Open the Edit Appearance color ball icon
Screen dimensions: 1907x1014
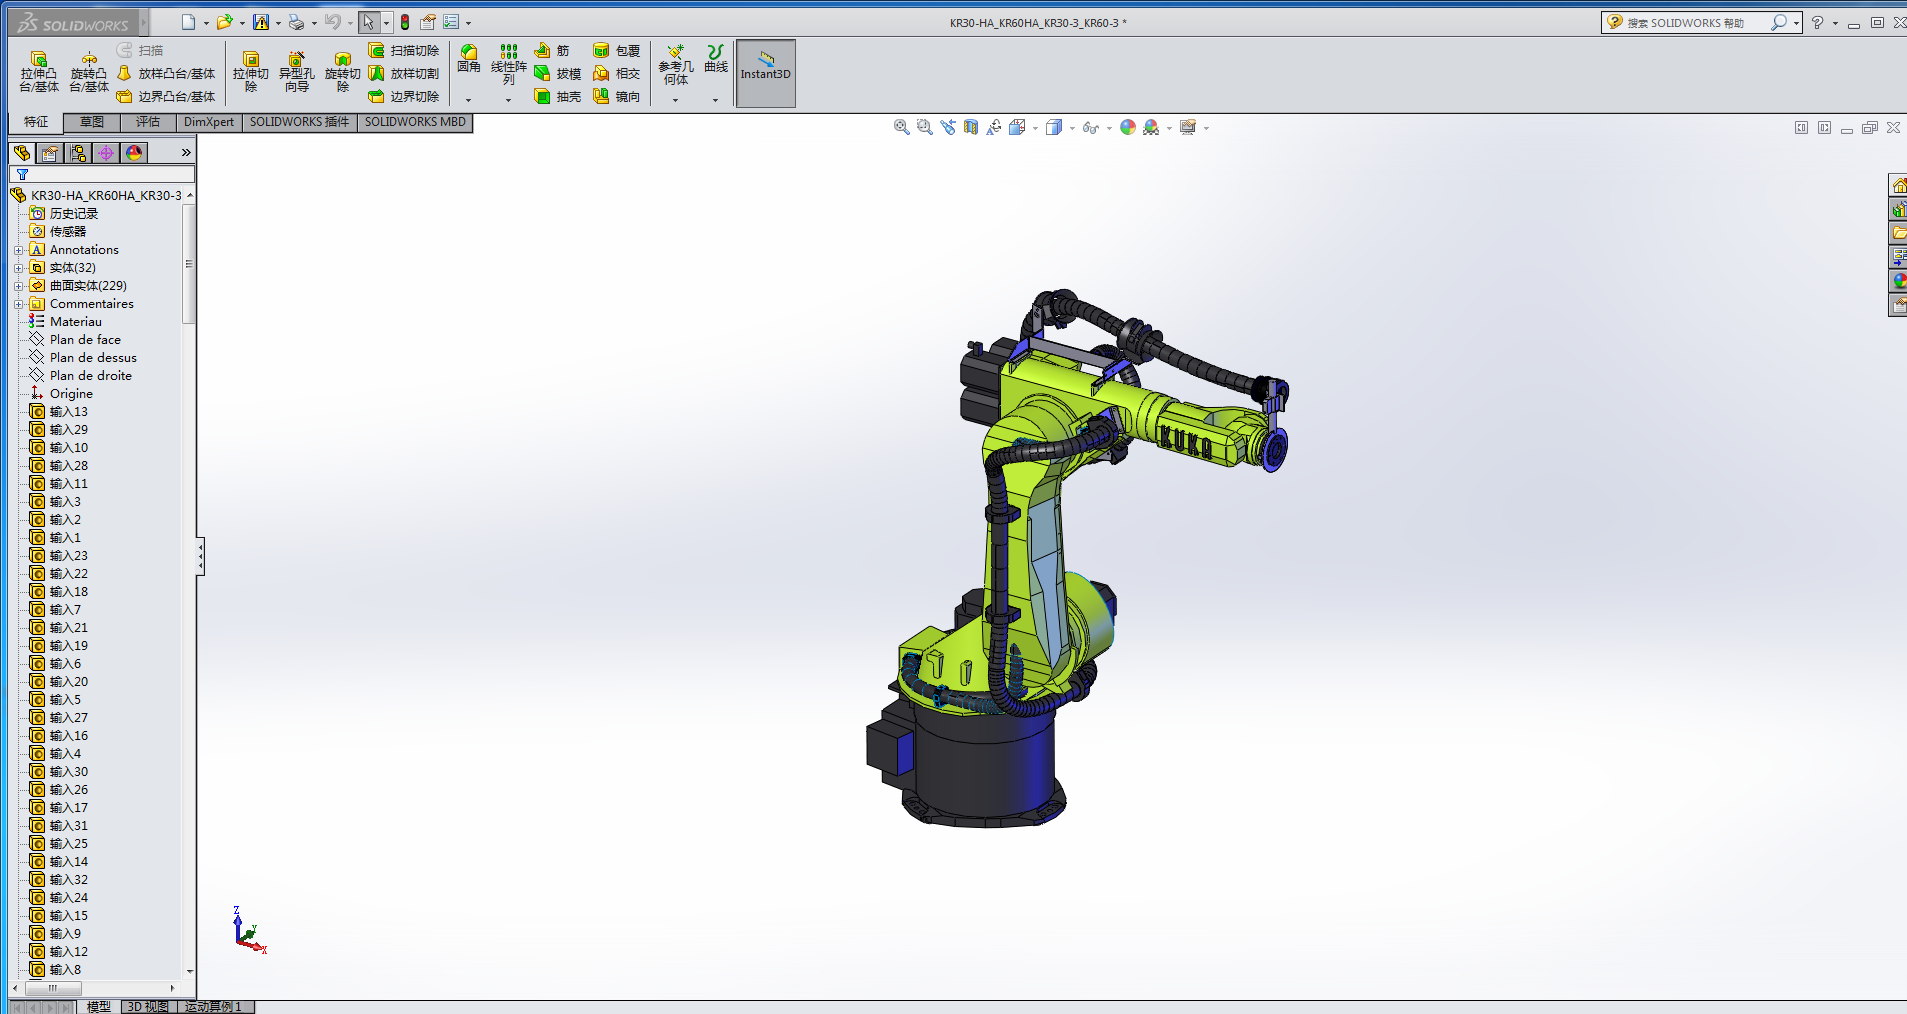[x=1128, y=127]
